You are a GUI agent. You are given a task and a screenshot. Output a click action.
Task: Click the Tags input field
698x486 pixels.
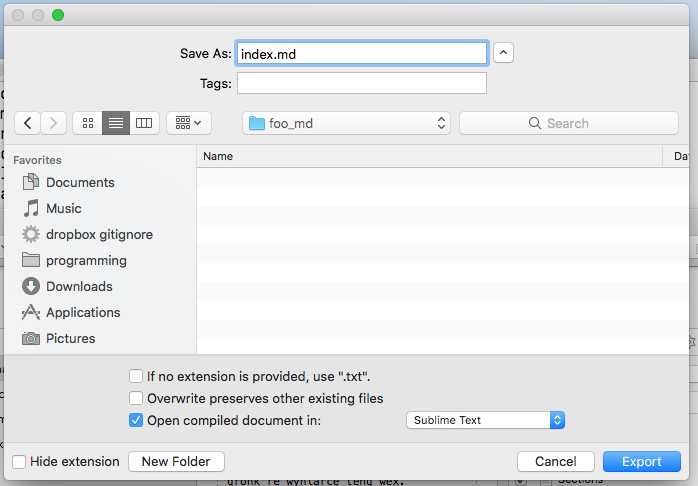(362, 83)
